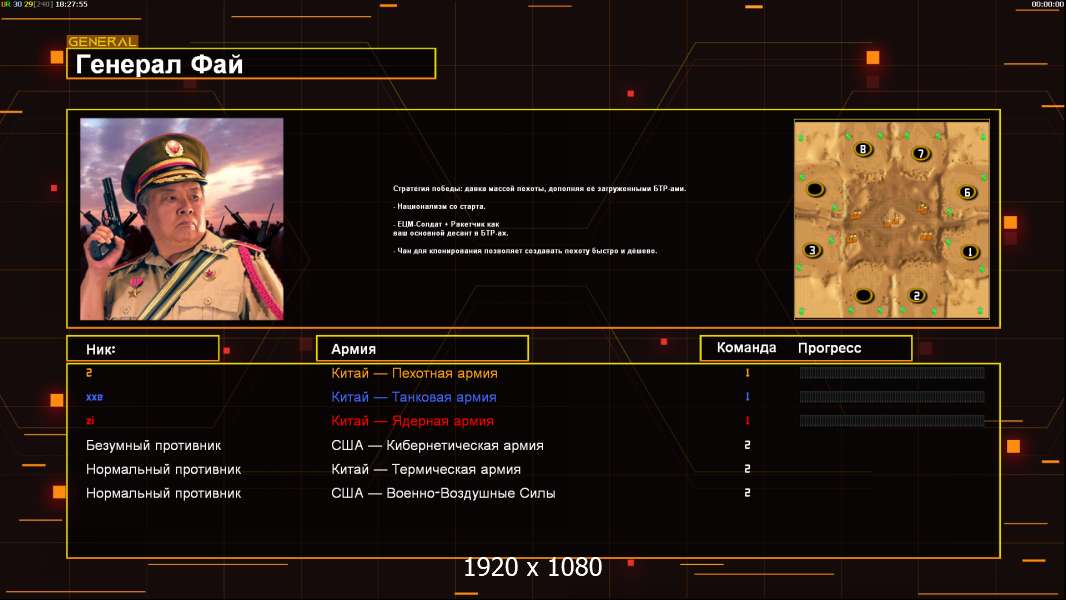The width and height of the screenshot is (1066, 600).
Task: Click the progress bar of player xxe
Action: coord(892,397)
